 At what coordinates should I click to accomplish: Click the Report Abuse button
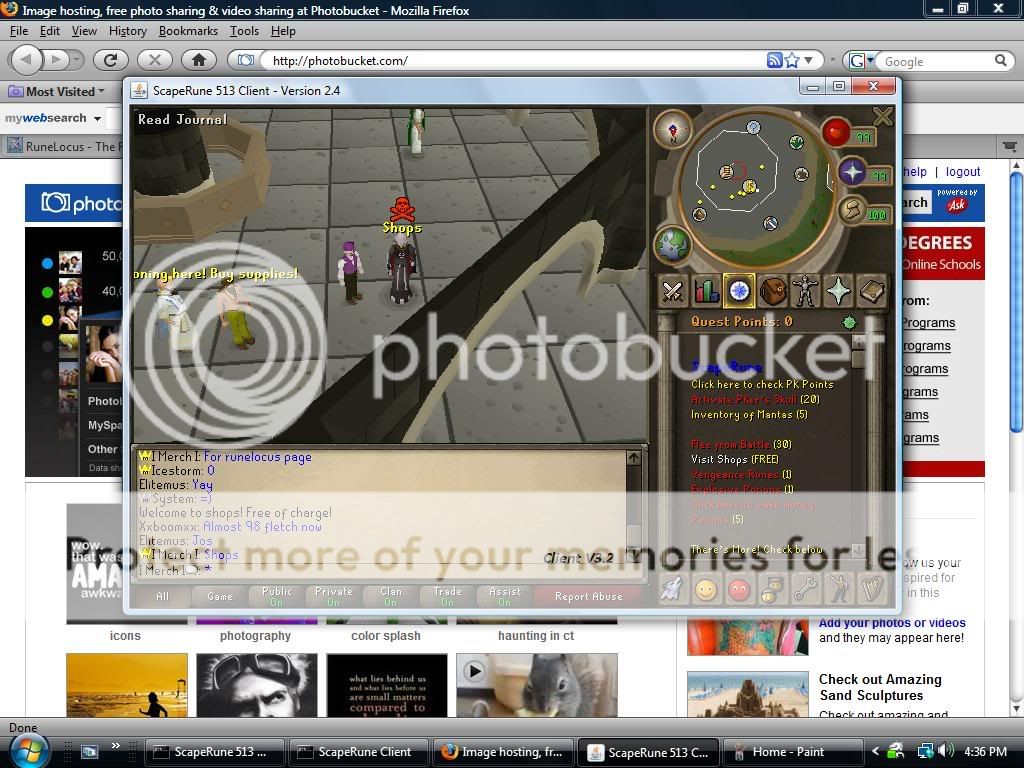(588, 596)
